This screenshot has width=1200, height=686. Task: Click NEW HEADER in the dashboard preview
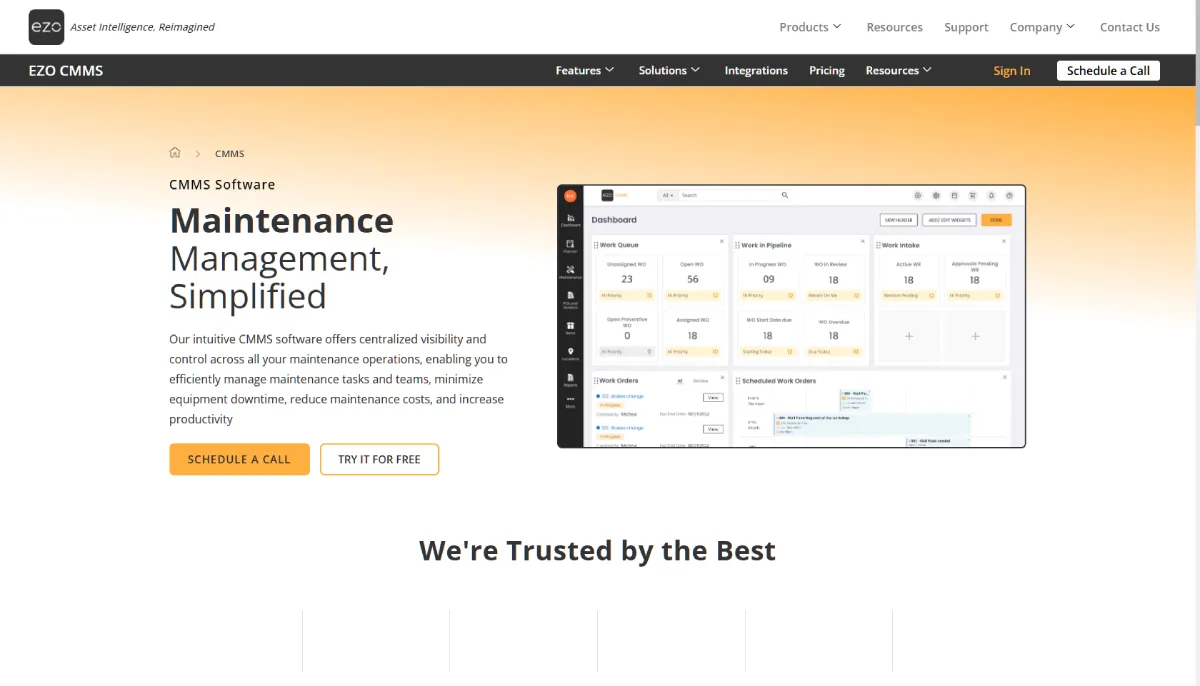[899, 220]
